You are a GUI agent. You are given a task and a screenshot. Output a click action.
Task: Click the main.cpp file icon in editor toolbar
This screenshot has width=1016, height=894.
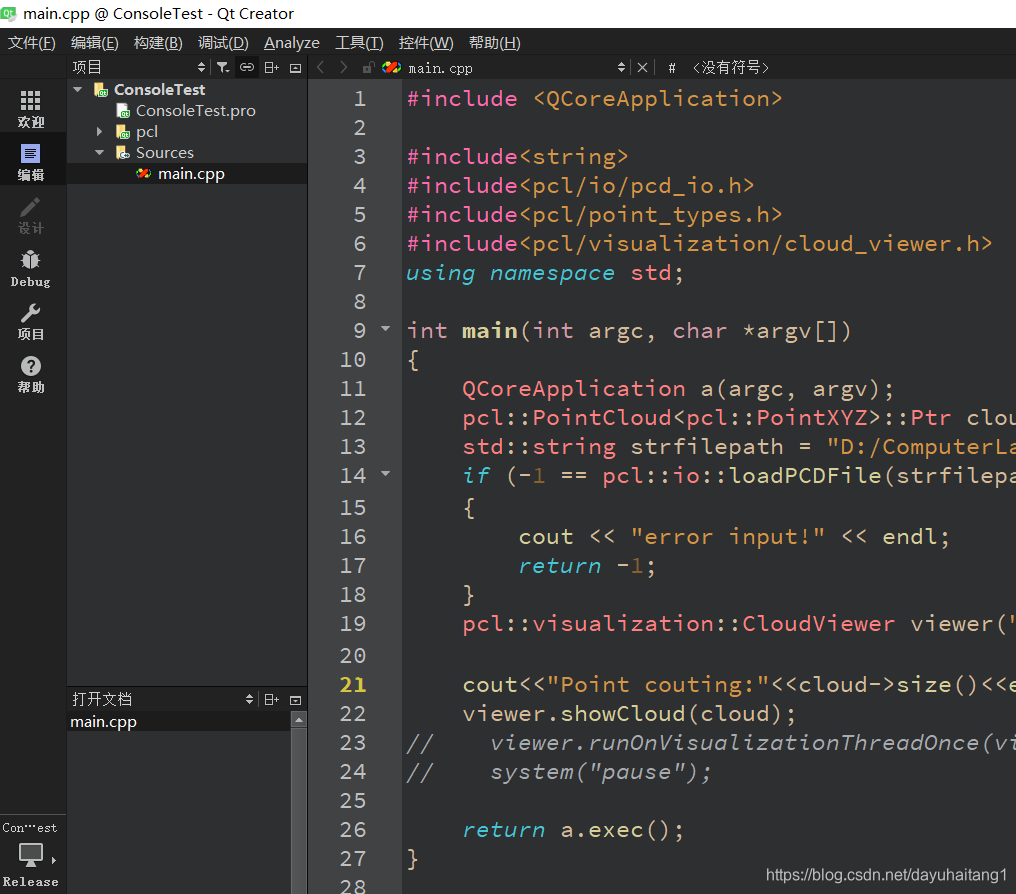391,67
